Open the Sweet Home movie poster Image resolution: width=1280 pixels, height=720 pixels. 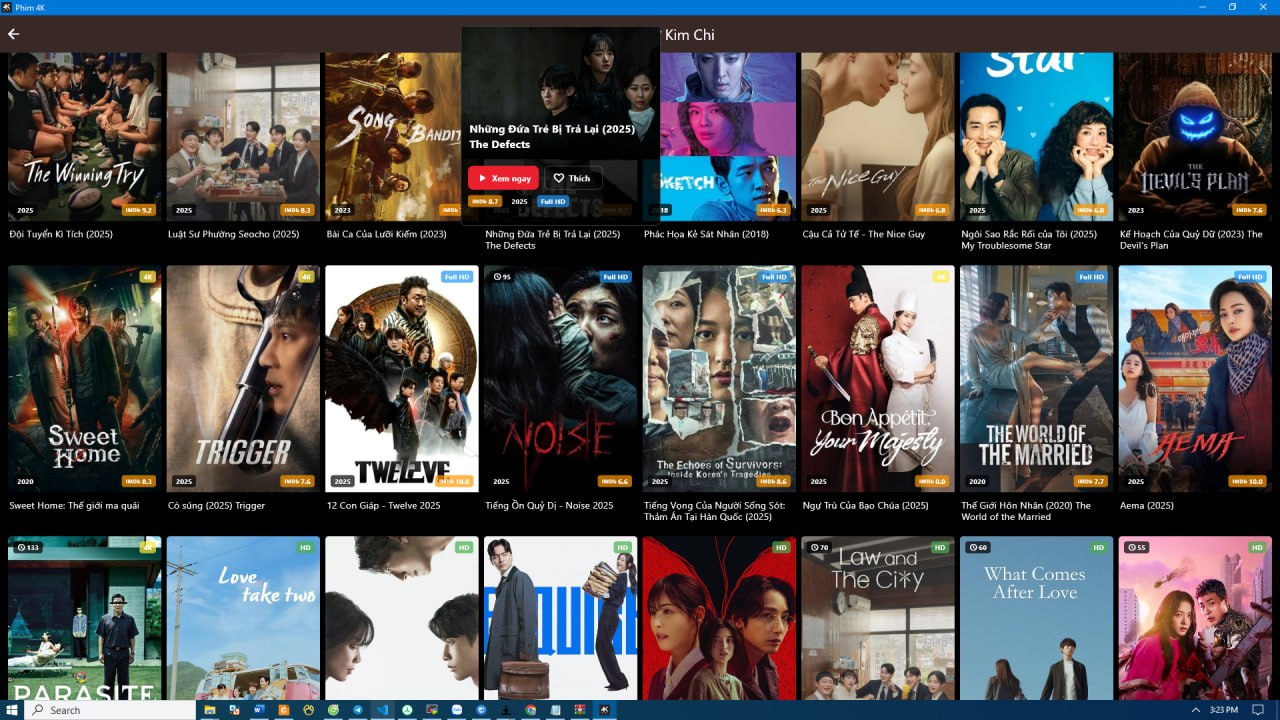tap(84, 378)
